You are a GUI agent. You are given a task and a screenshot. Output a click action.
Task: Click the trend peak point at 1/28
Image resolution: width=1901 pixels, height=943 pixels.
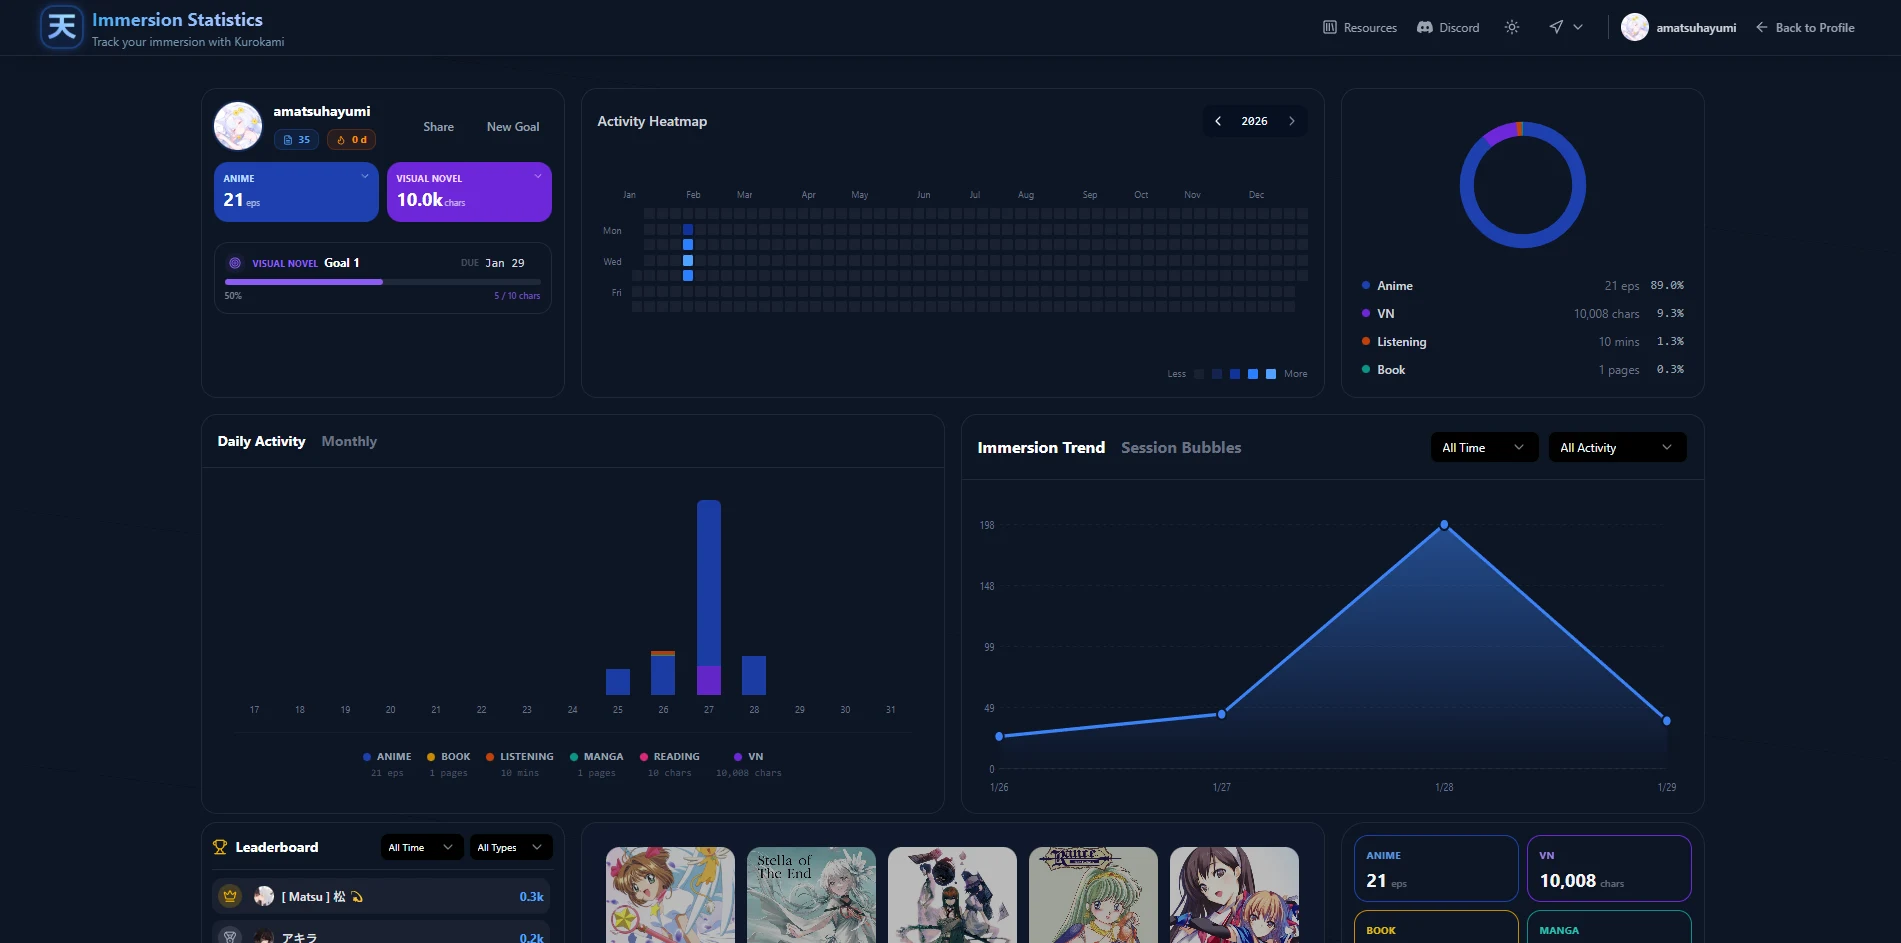1444,525
